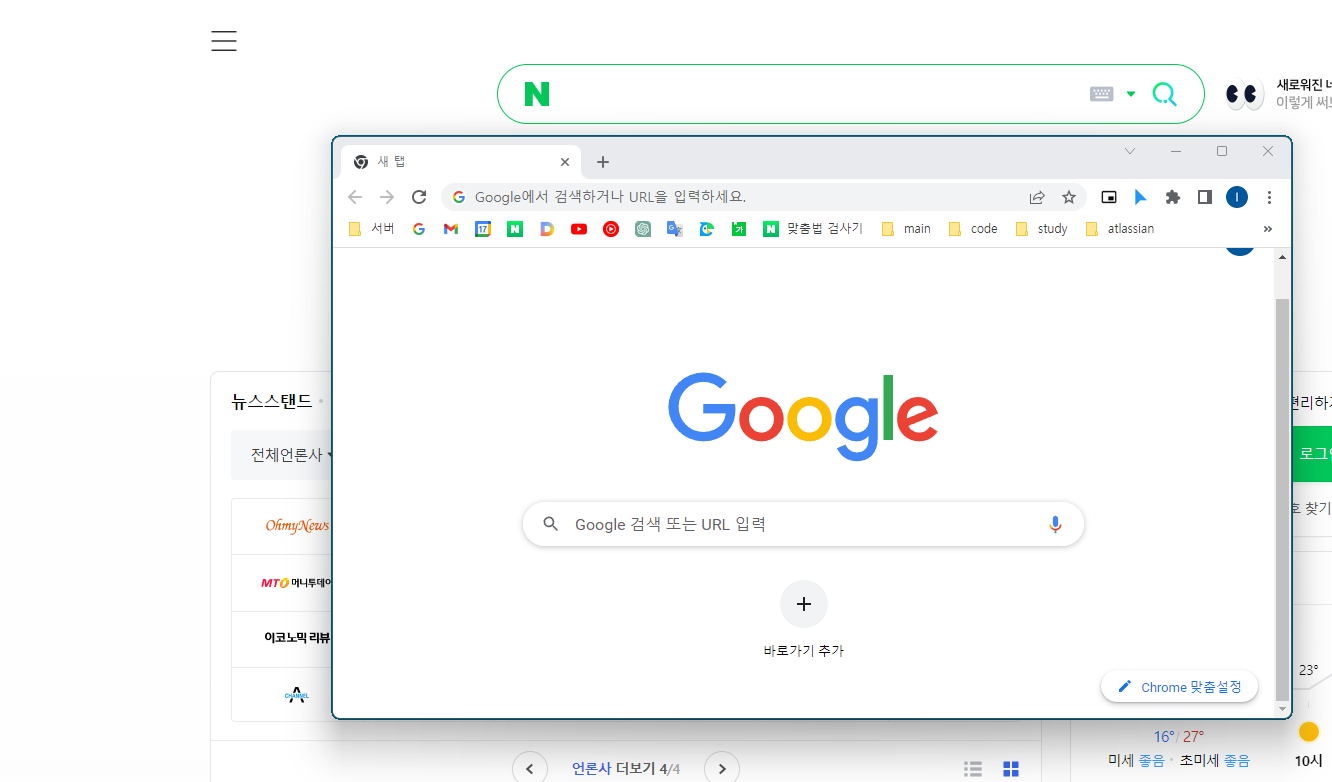
Task: Open Chrome tab search chevron
Action: [1130, 151]
